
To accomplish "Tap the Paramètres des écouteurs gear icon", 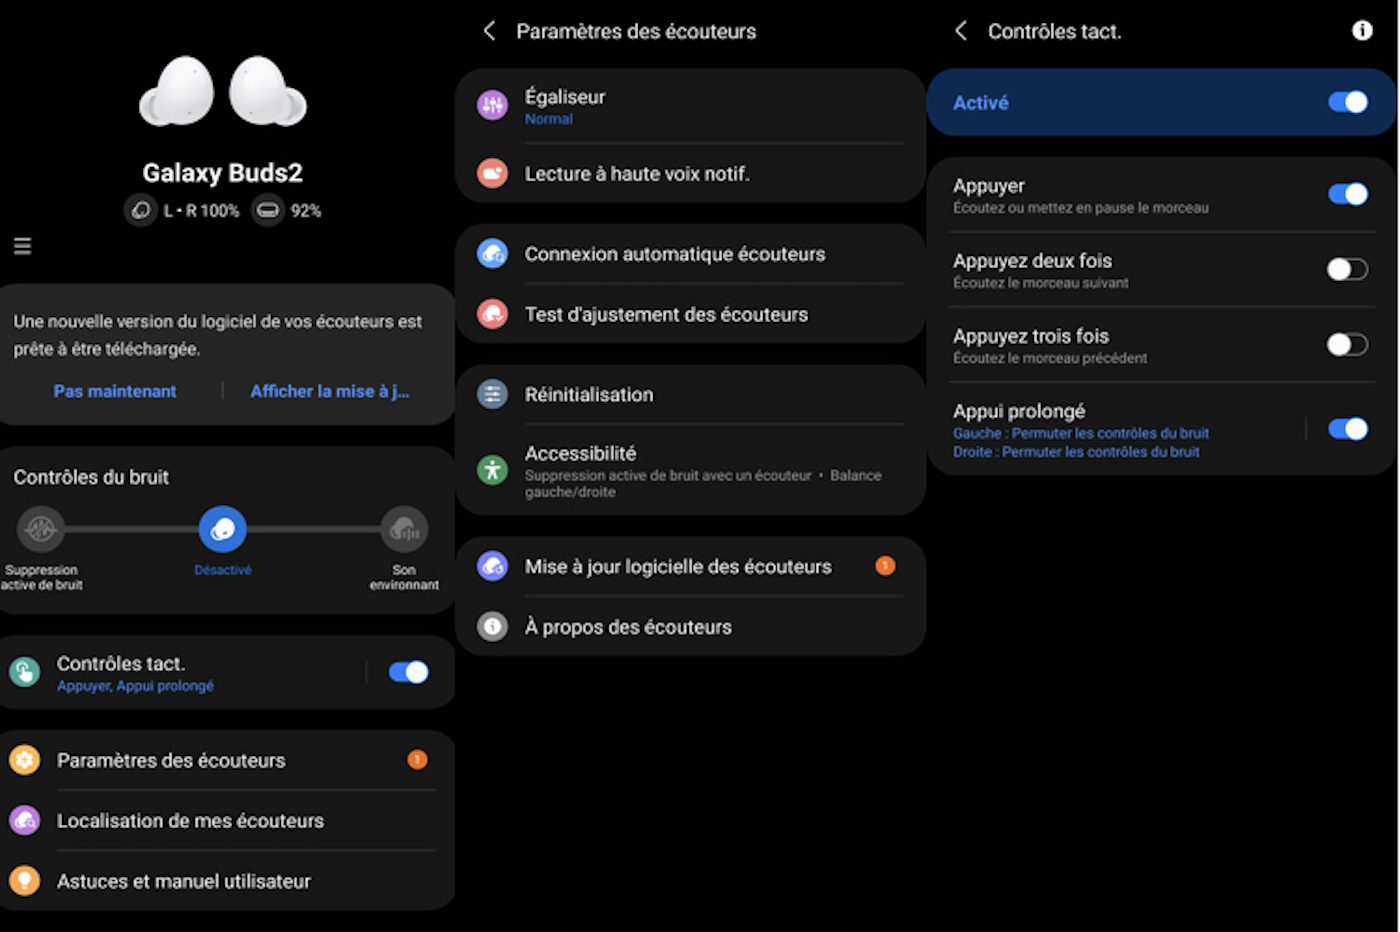I will (25, 760).
